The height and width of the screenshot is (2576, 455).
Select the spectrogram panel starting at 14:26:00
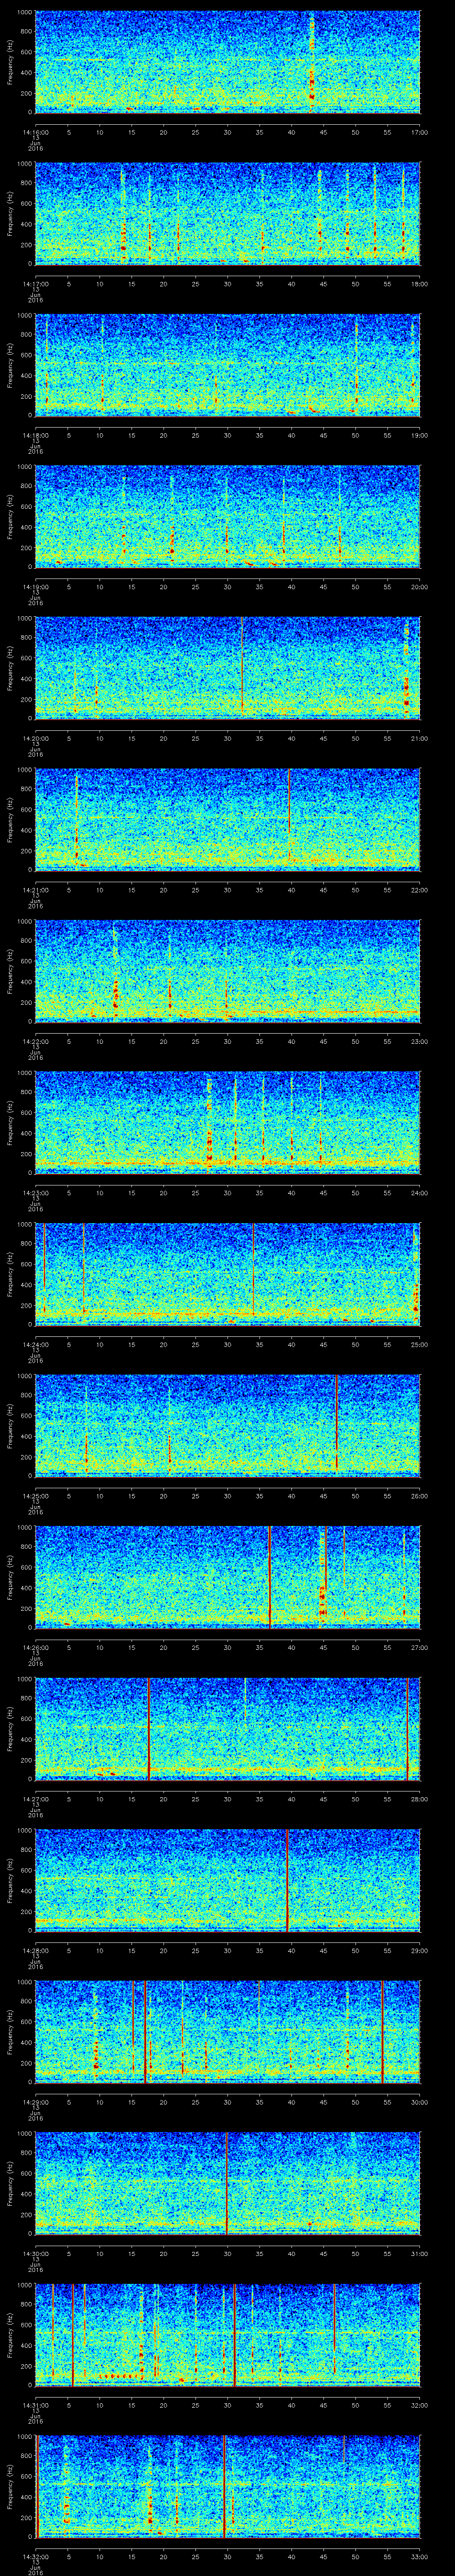click(227, 1576)
